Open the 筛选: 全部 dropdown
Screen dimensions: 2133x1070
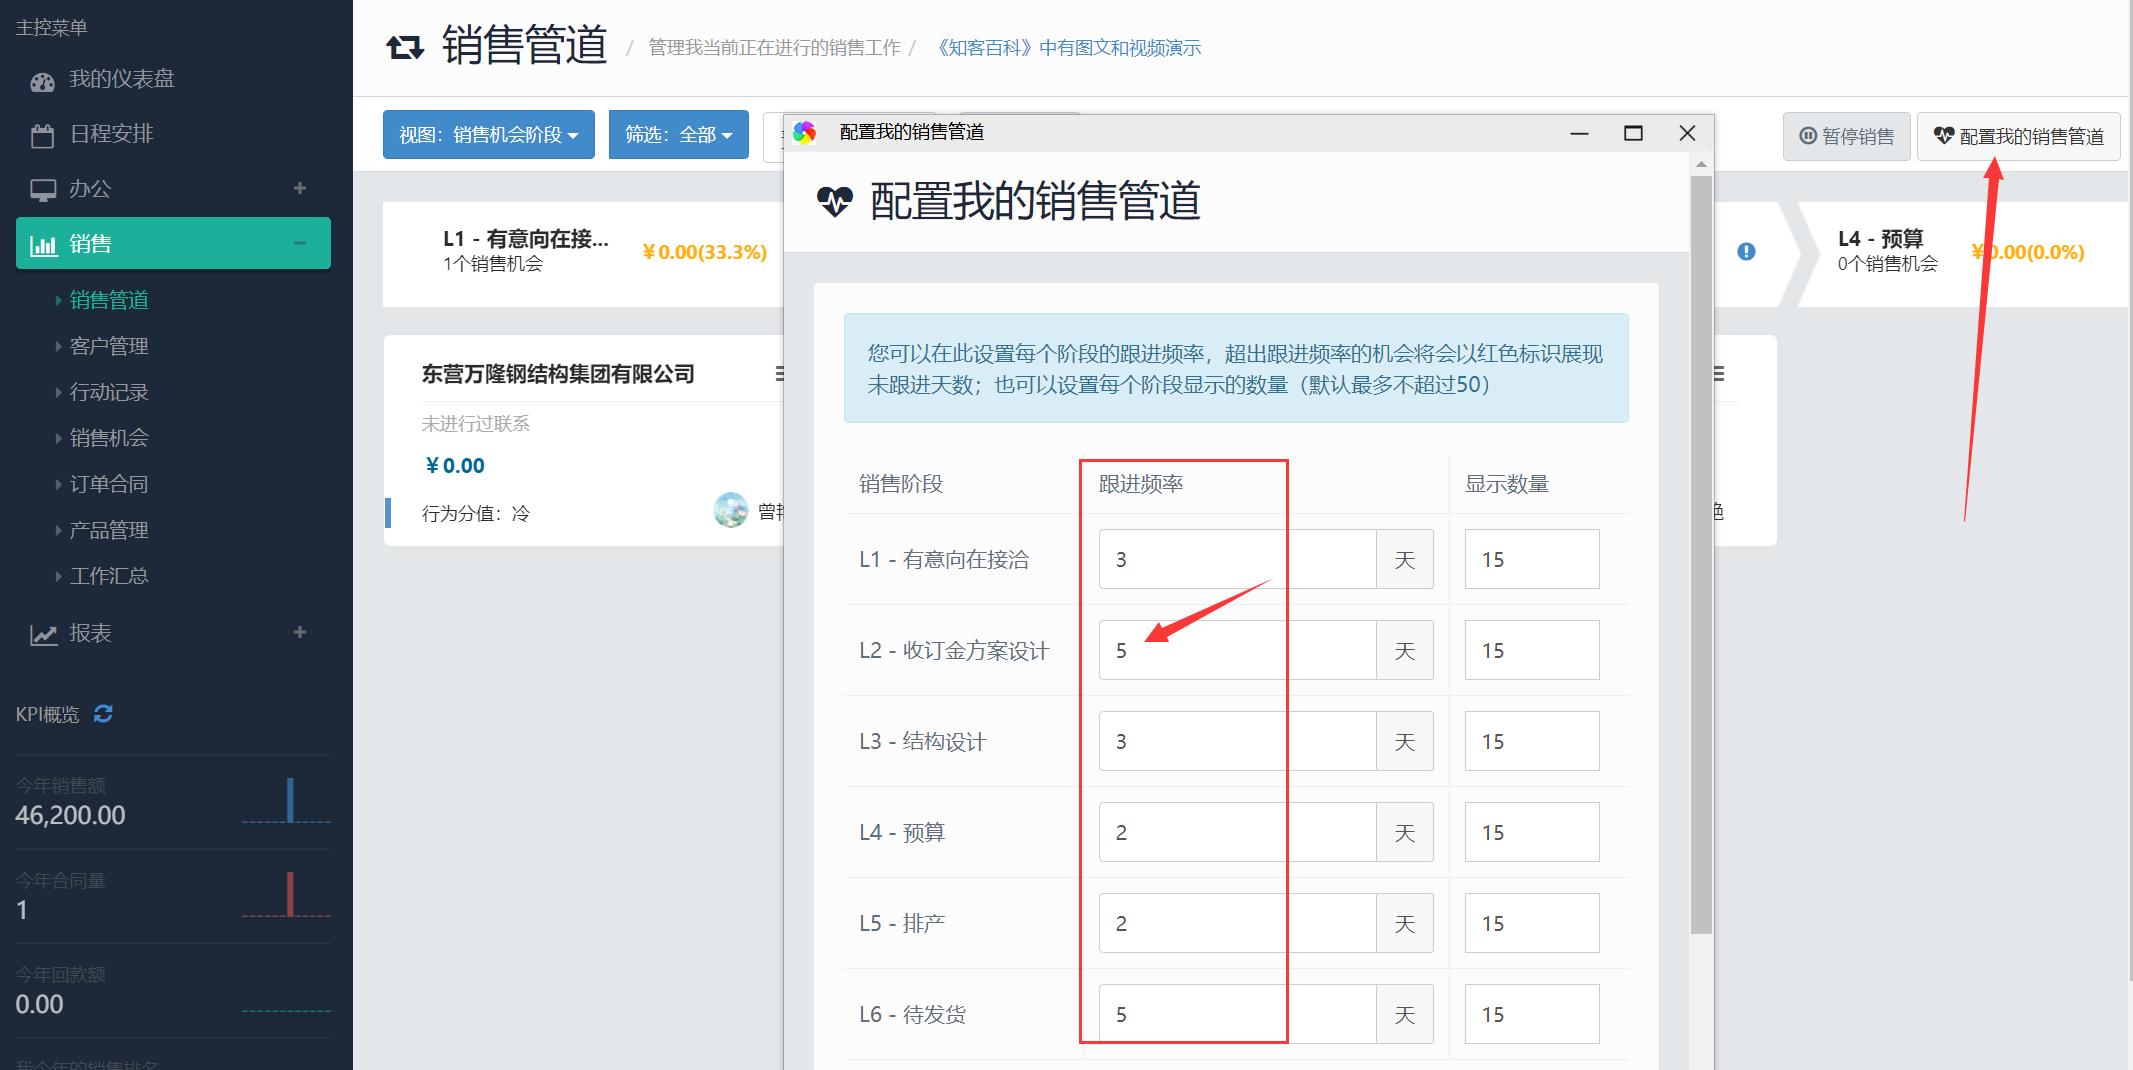tap(679, 135)
